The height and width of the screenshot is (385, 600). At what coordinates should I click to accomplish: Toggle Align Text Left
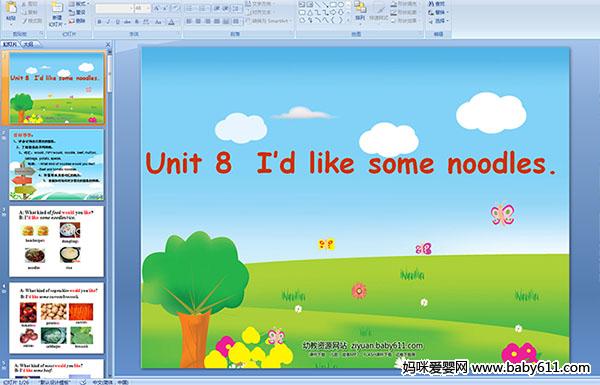click(189, 21)
